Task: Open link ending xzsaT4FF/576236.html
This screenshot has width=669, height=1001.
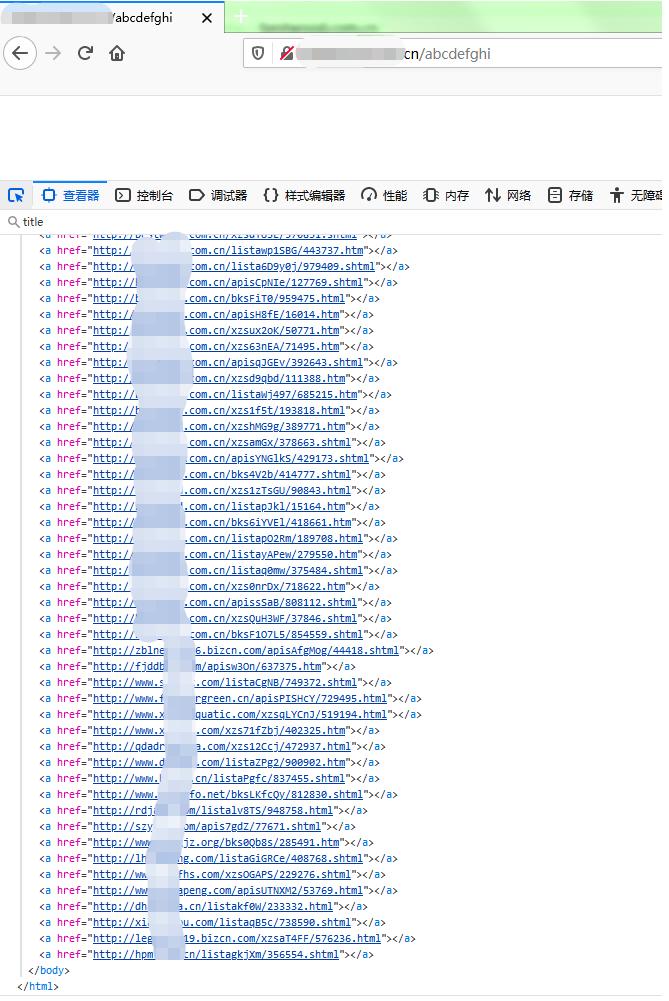Action: (x=237, y=938)
